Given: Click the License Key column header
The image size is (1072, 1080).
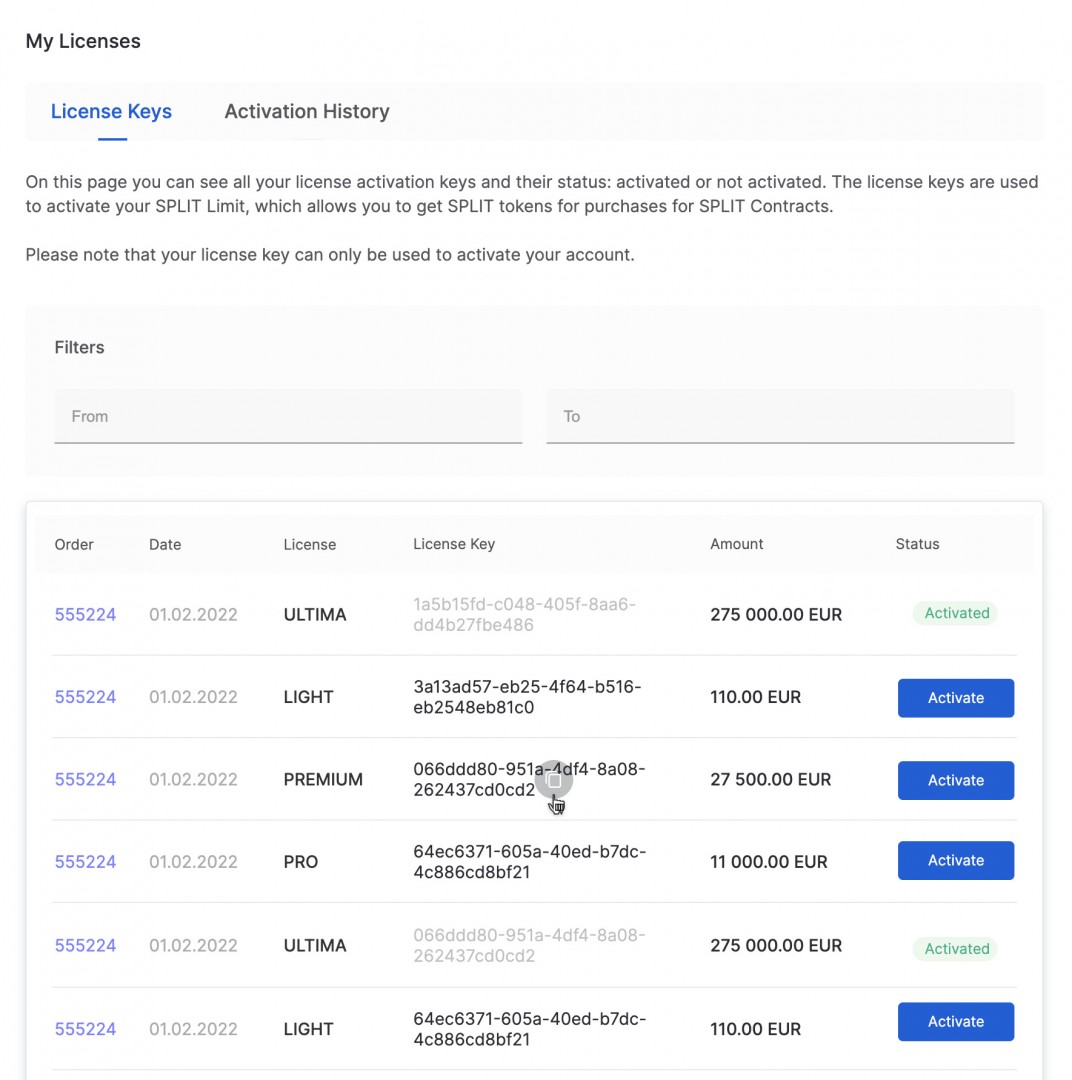Looking at the screenshot, I should pos(454,545).
